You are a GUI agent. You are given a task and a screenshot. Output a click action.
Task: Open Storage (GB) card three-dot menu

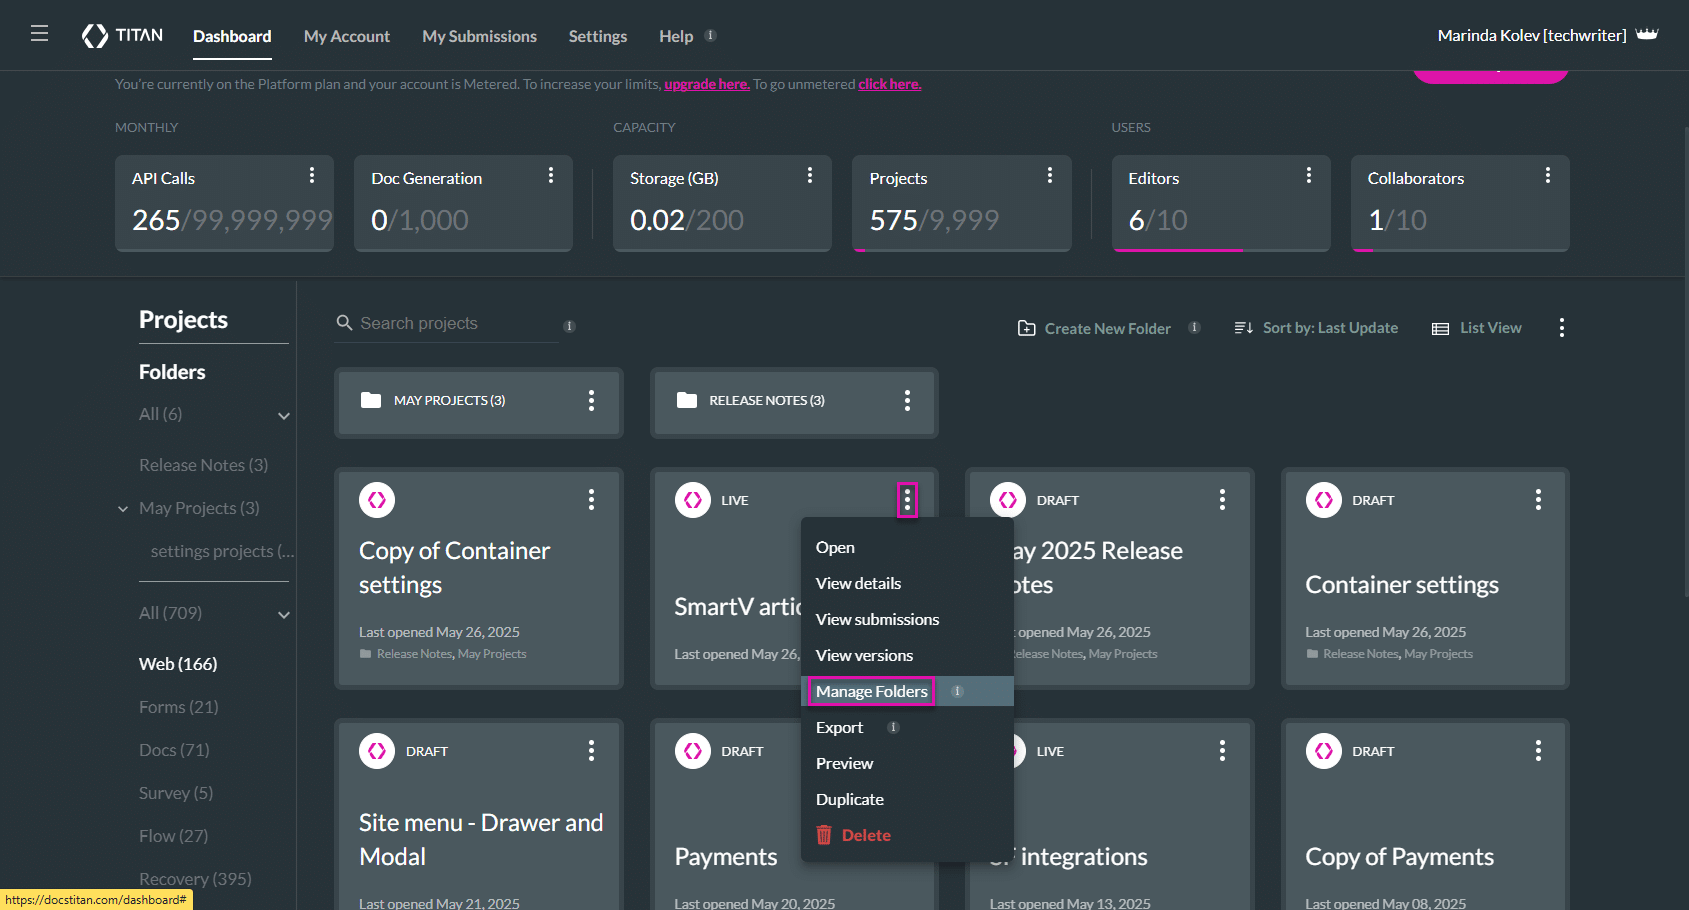pos(810,176)
